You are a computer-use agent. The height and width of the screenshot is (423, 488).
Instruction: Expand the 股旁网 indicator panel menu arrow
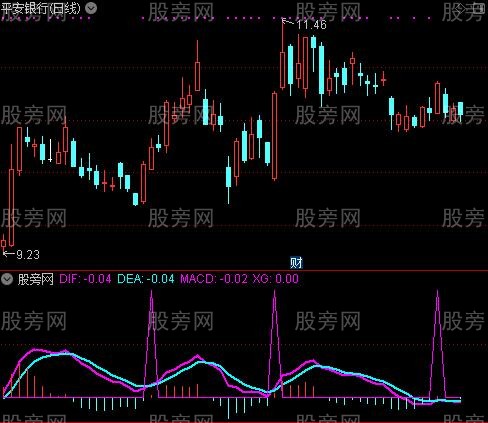tap(7, 279)
